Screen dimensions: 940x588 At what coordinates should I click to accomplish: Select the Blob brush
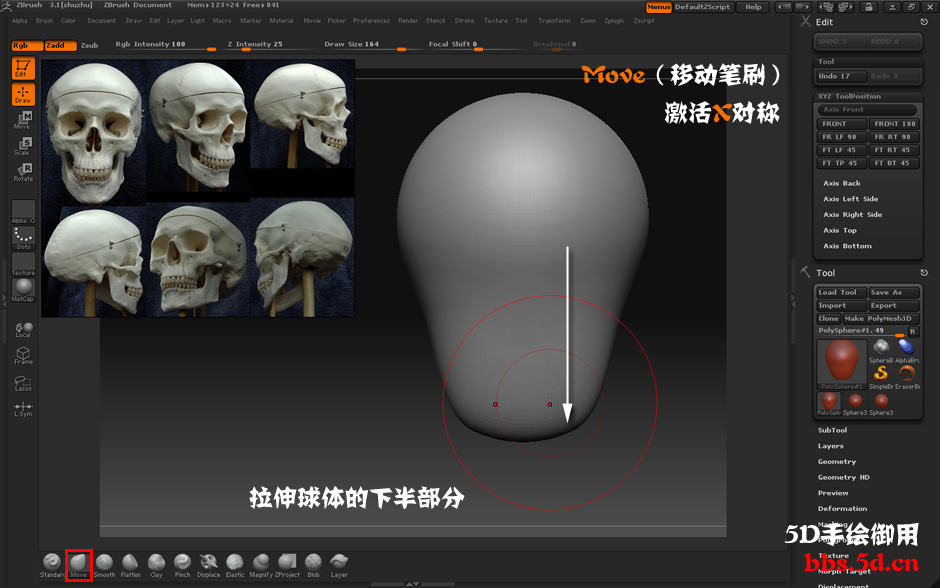point(313,565)
